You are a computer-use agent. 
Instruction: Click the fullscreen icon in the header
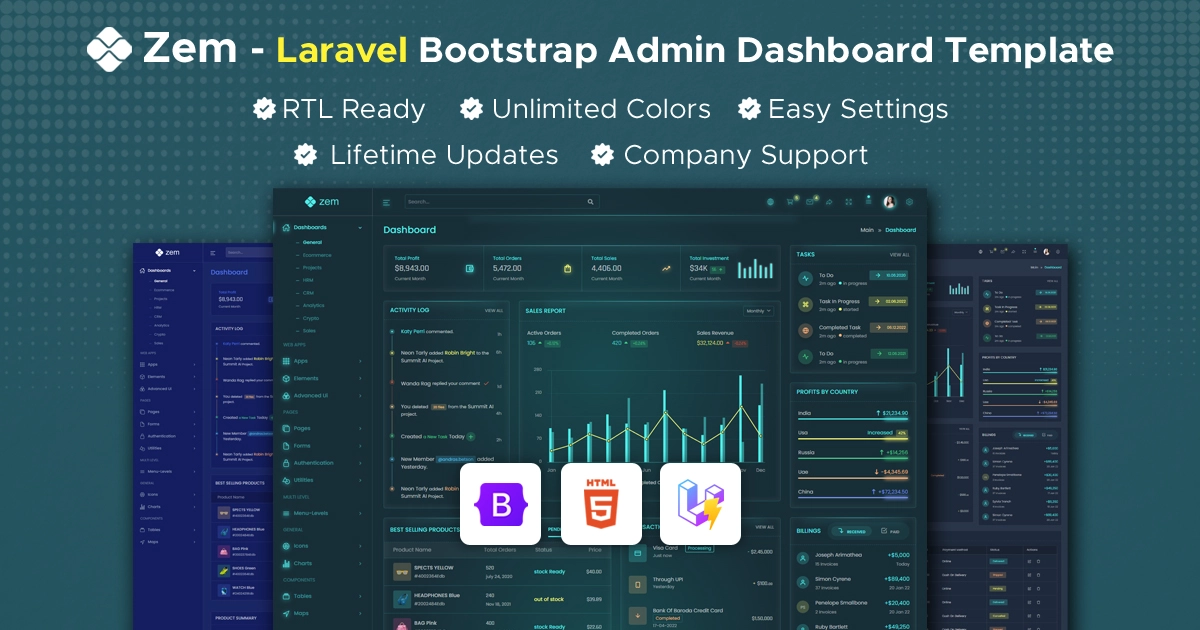[849, 202]
